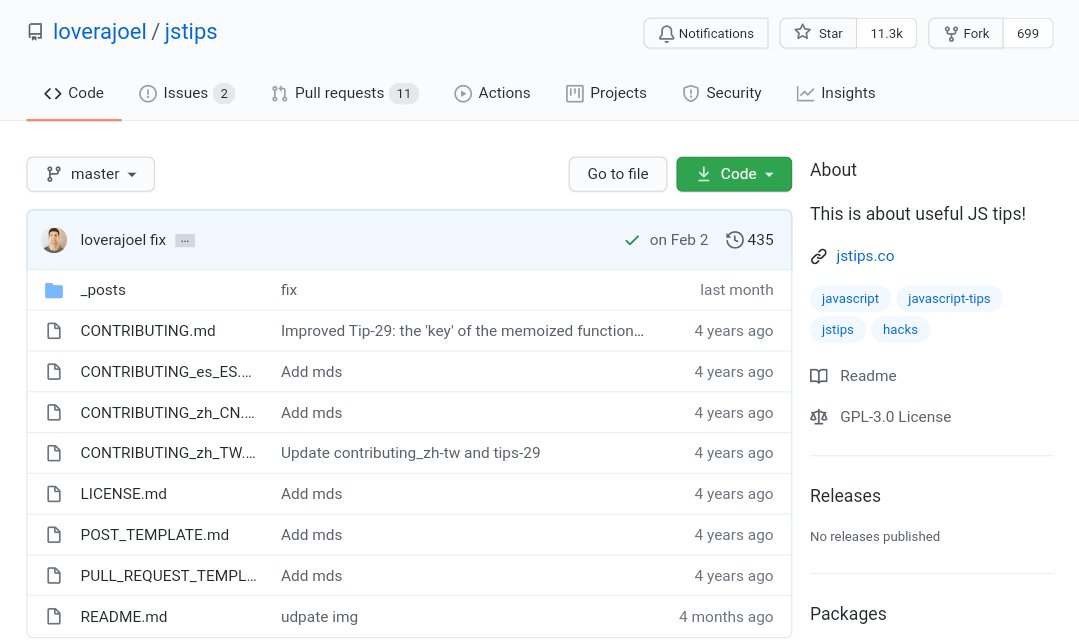This screenshot has width=1079, height=642.
Task: Click the link icon beside jstips.co
Action: [818, 257]
